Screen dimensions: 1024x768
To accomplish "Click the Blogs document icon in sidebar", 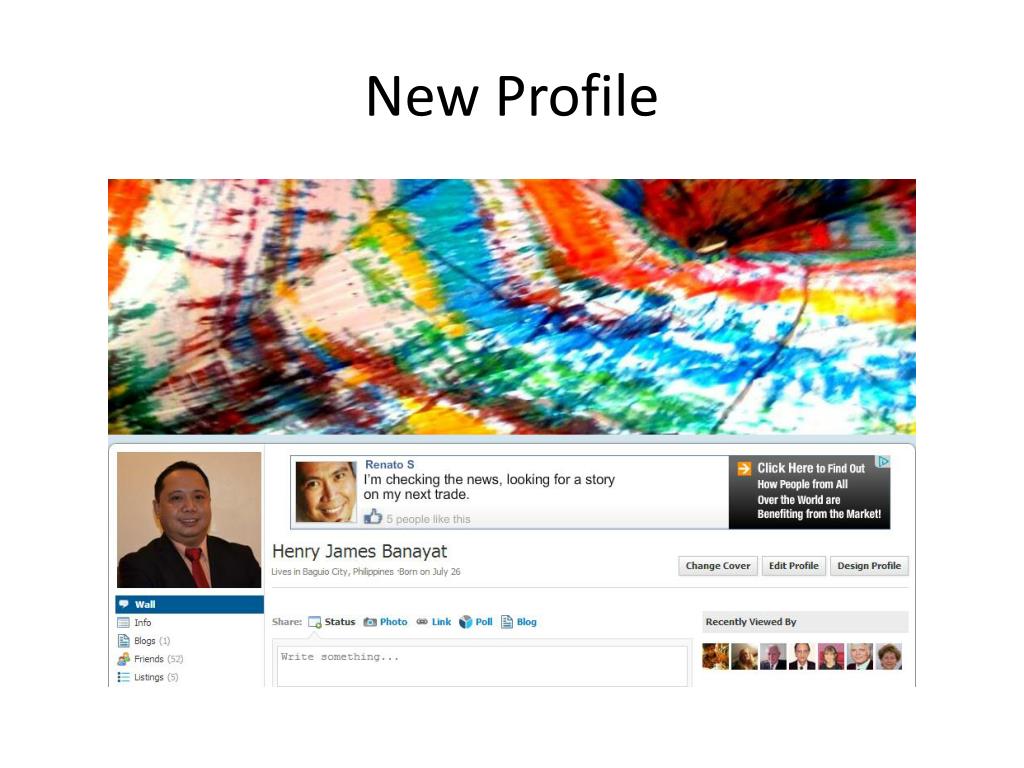I will pos(123,641).
